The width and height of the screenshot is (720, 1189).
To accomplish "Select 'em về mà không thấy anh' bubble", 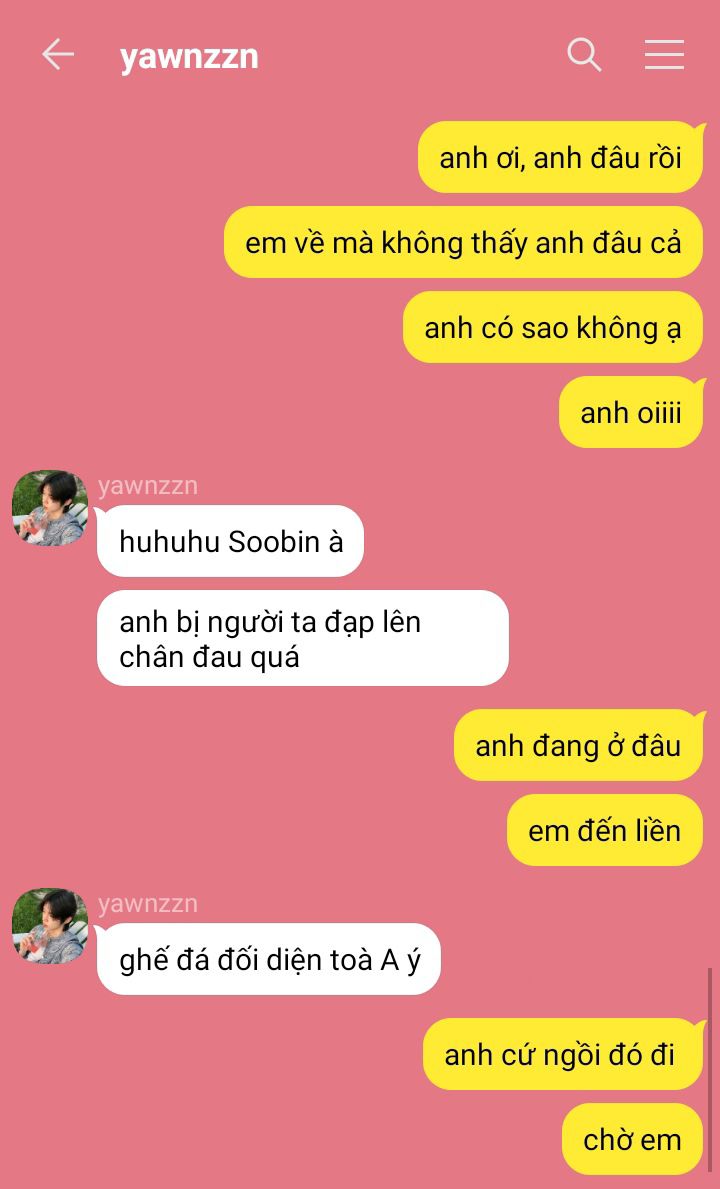I will pyautogui.click(x=464, y=243).
